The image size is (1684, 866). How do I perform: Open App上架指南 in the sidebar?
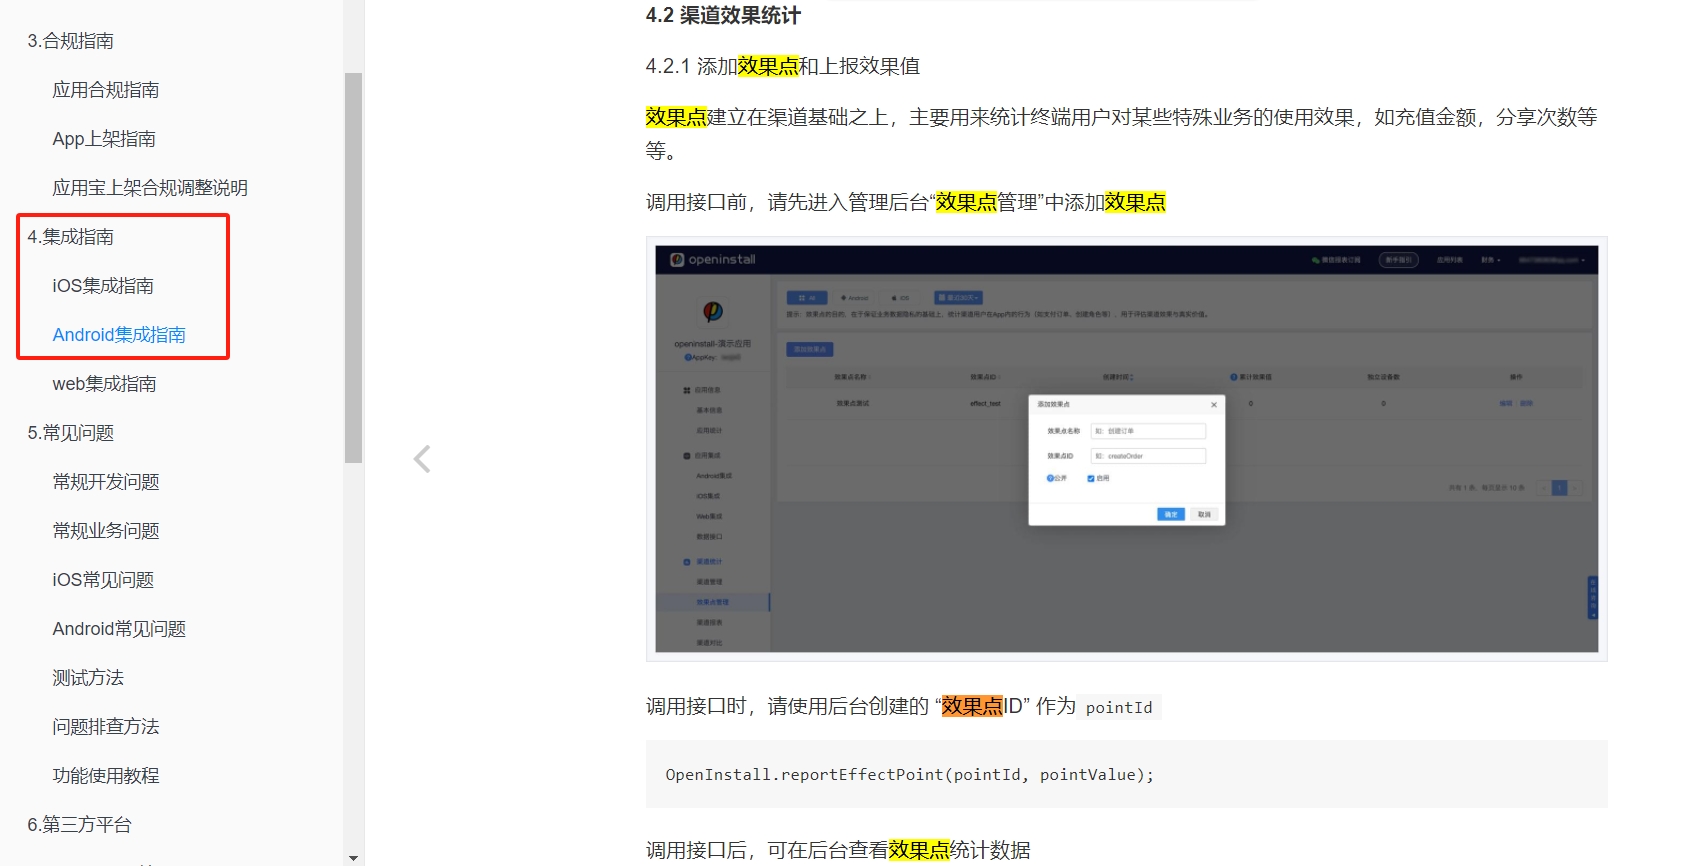pos(104,139)
